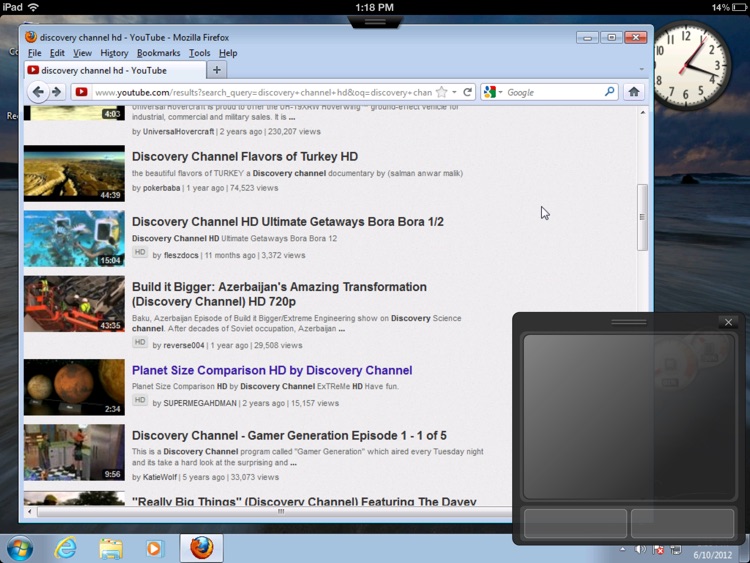Viewport: 750px width, 563px height.
Task: Click the search magnifier icon in Google box
Action: pyautogui.click(x=609, y=92)
